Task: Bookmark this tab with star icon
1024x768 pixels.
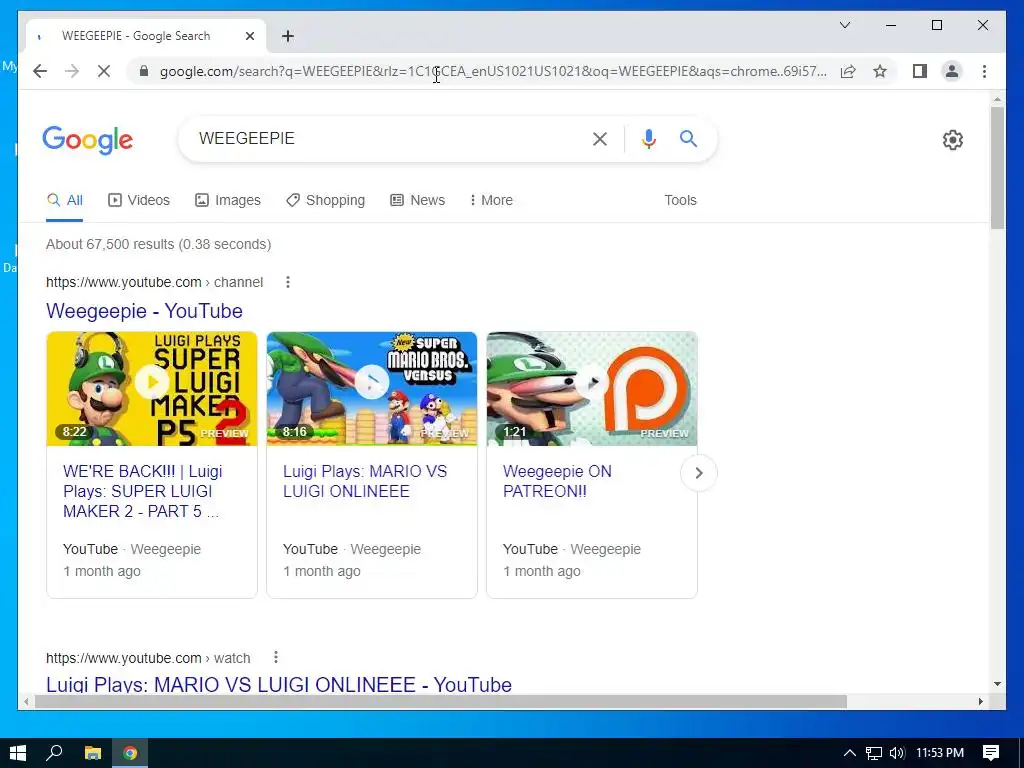Action: tap(880, 71)
